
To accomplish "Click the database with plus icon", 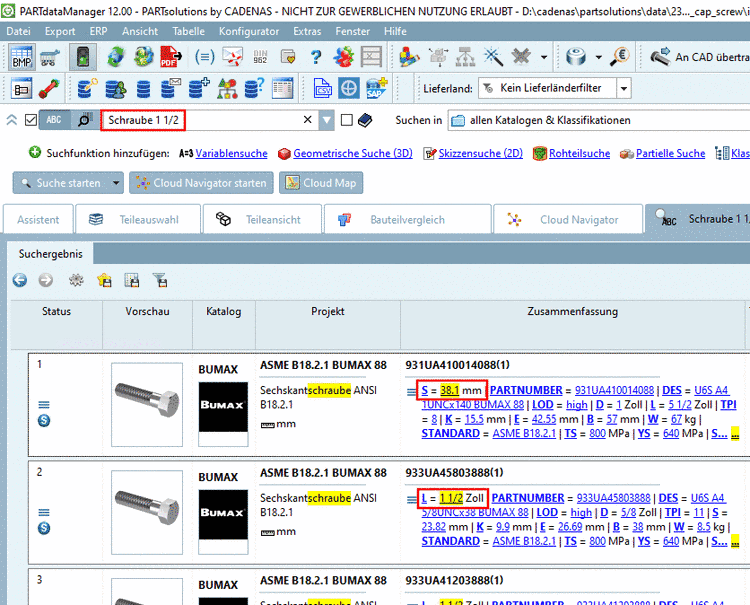I will [x=199, y=88].
